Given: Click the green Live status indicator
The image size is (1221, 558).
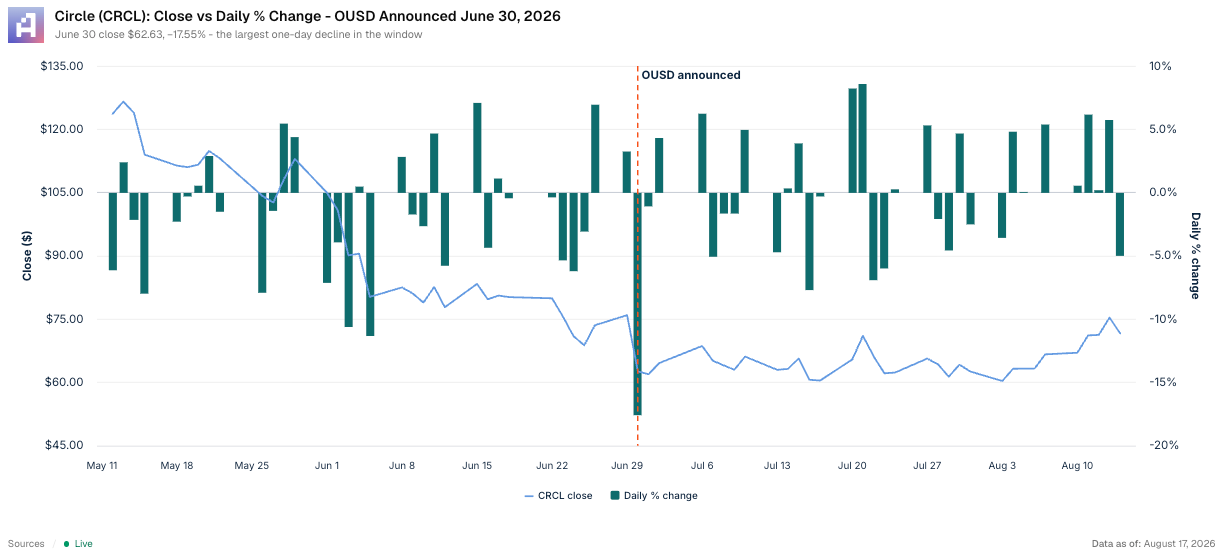Looking at the screenshot, I should (x=78, y=544).
